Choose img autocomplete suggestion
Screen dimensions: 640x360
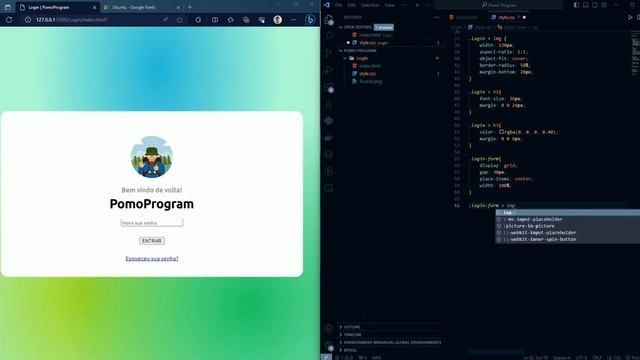click(567, 213)
